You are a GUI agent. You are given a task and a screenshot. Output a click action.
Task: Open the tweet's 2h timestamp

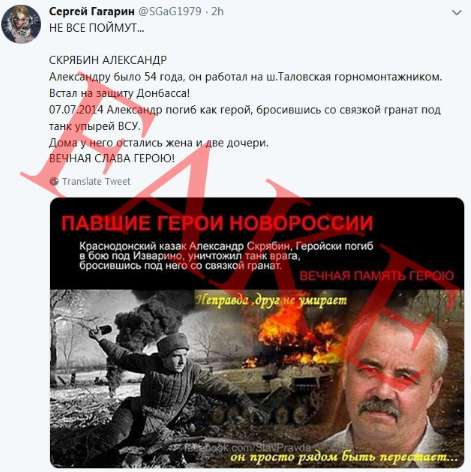coord(217,11)
